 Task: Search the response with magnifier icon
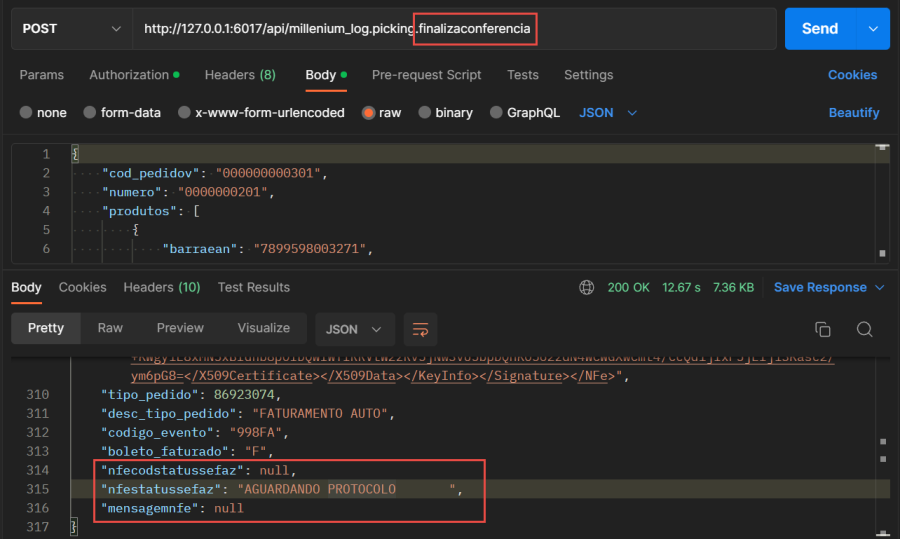pyautogui.click(x=865, y=329)
